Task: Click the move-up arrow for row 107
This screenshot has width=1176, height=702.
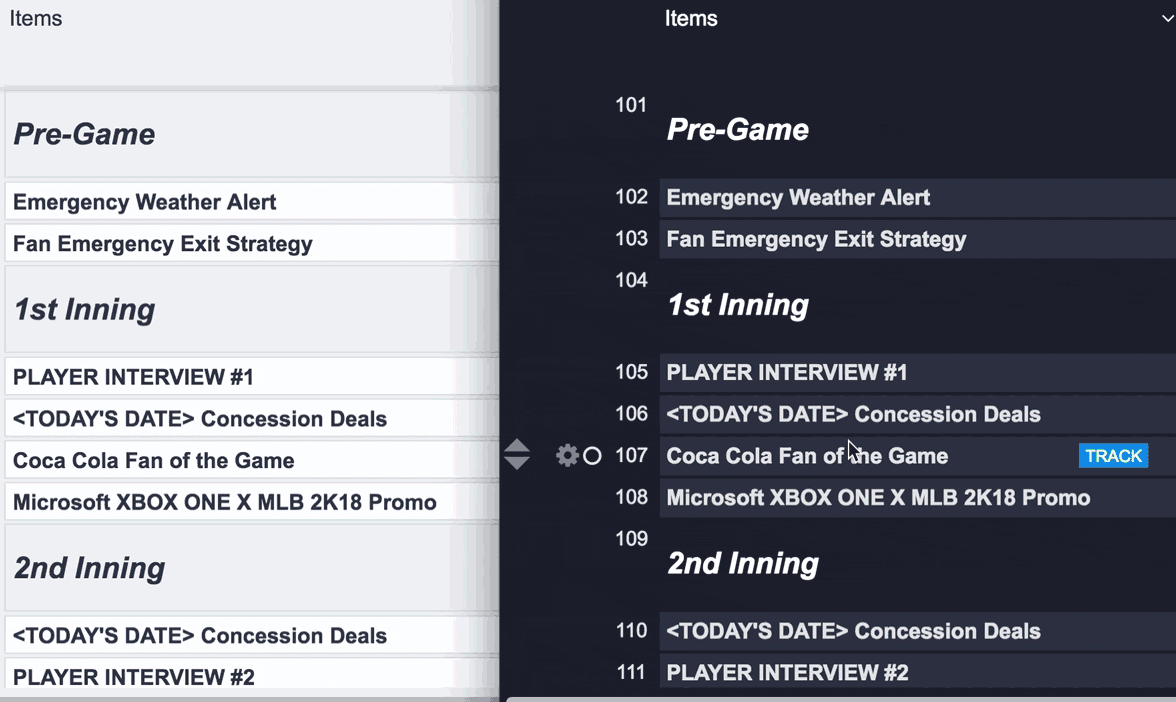Action: [517, 447]
